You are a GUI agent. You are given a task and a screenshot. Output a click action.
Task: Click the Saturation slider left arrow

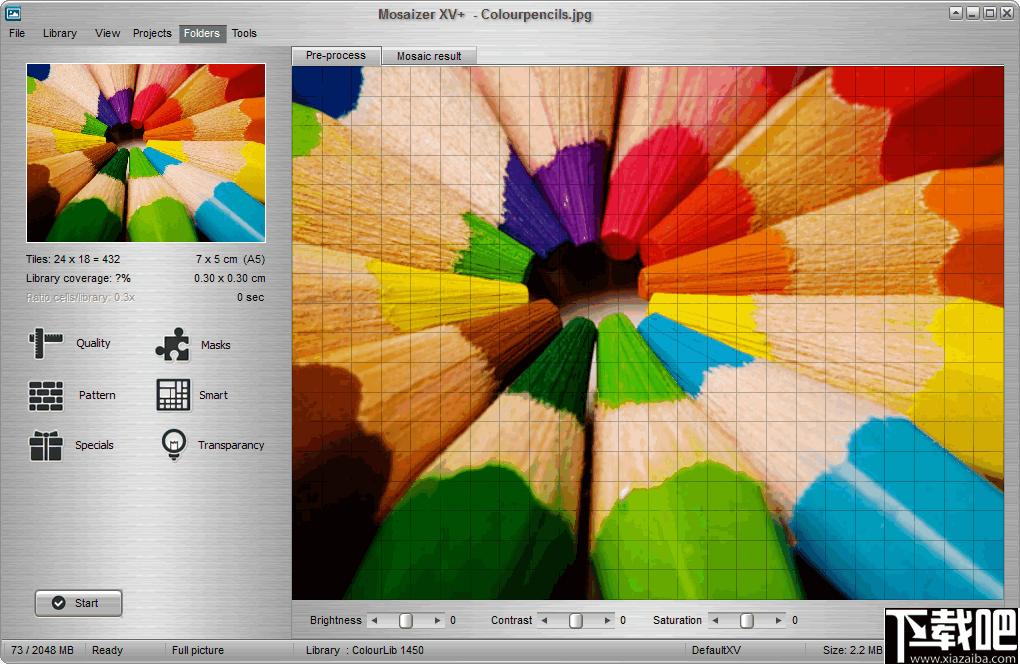point(716,620)
